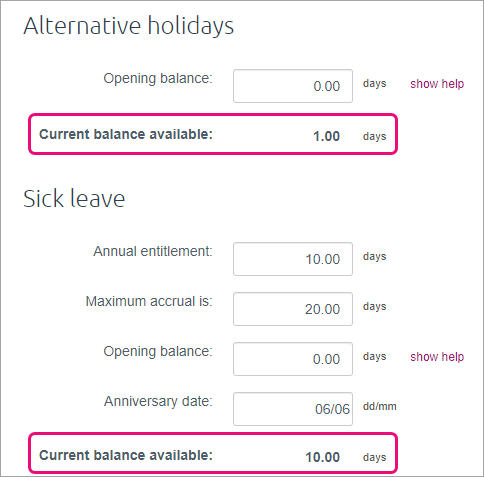Select Alternative holidays Current balance available label
Image resolution: width=484 pixels, height=477 pixels.
tap(126, 134)
